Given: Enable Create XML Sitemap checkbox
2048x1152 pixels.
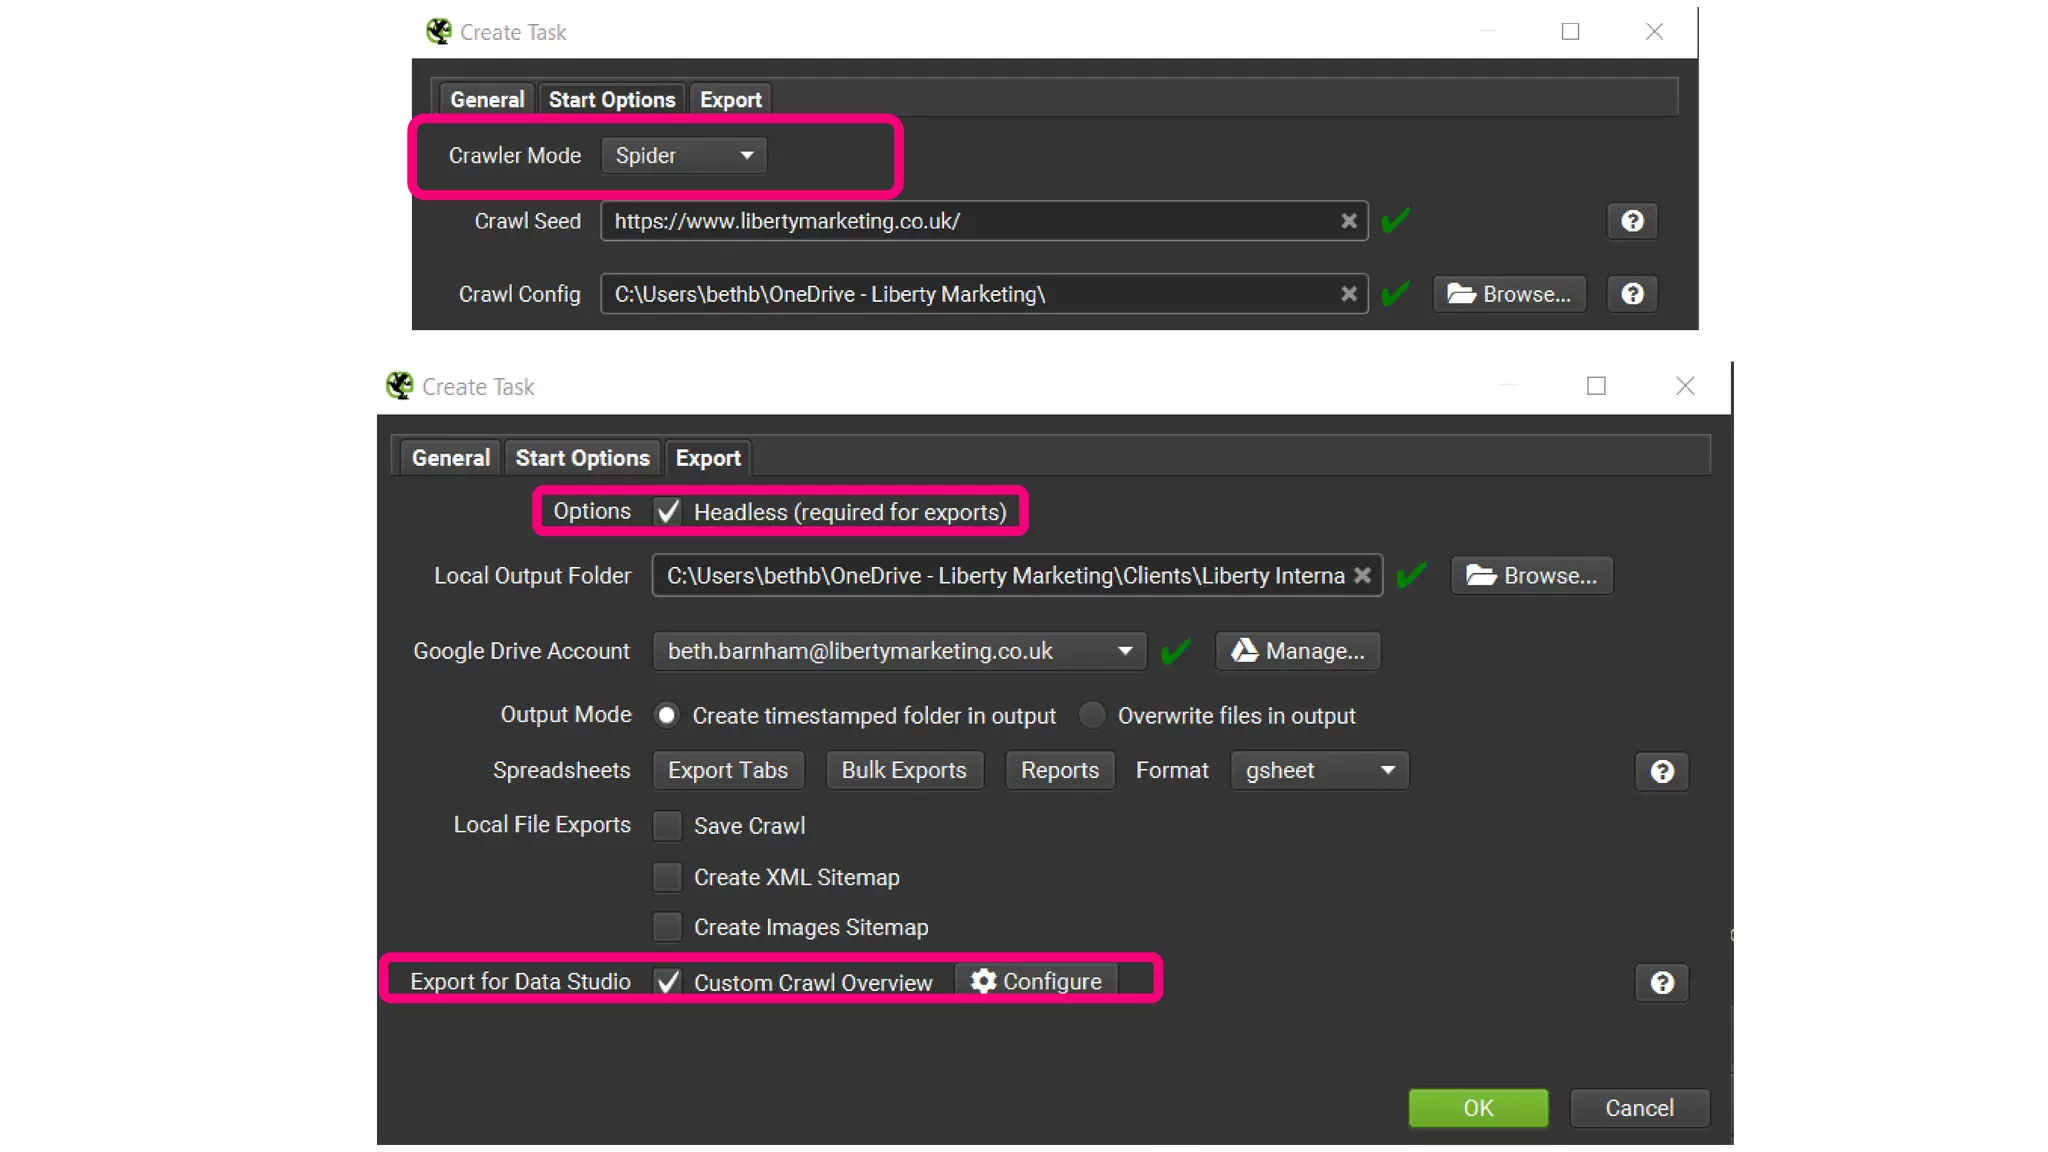Looking at the screenshot, I should point(667,877).
